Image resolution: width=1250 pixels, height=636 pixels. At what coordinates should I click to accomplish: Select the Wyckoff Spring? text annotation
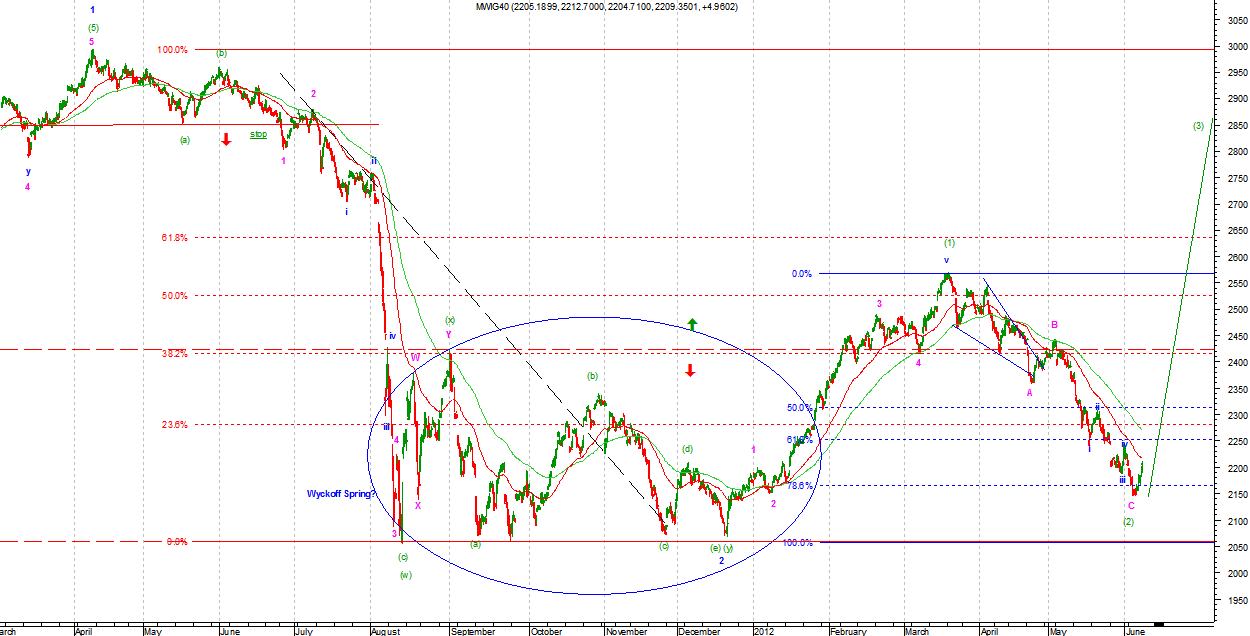pos(340,494)
